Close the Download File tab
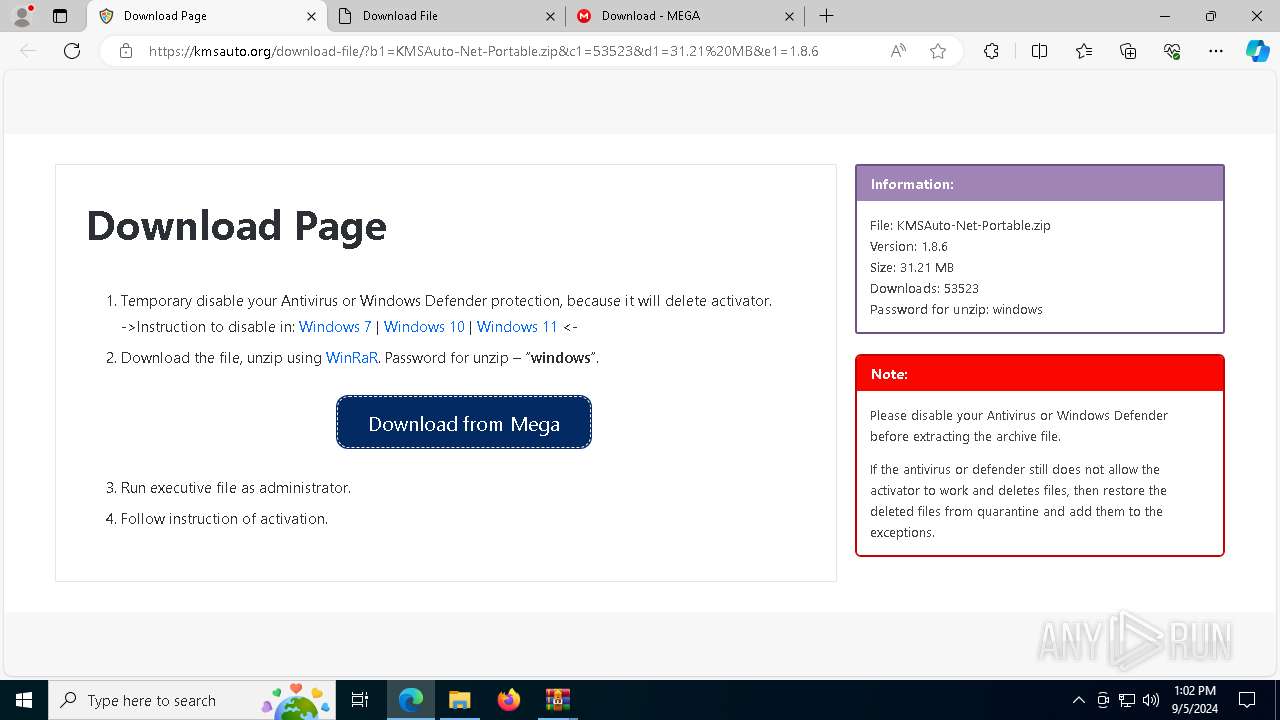 [551, 16]
